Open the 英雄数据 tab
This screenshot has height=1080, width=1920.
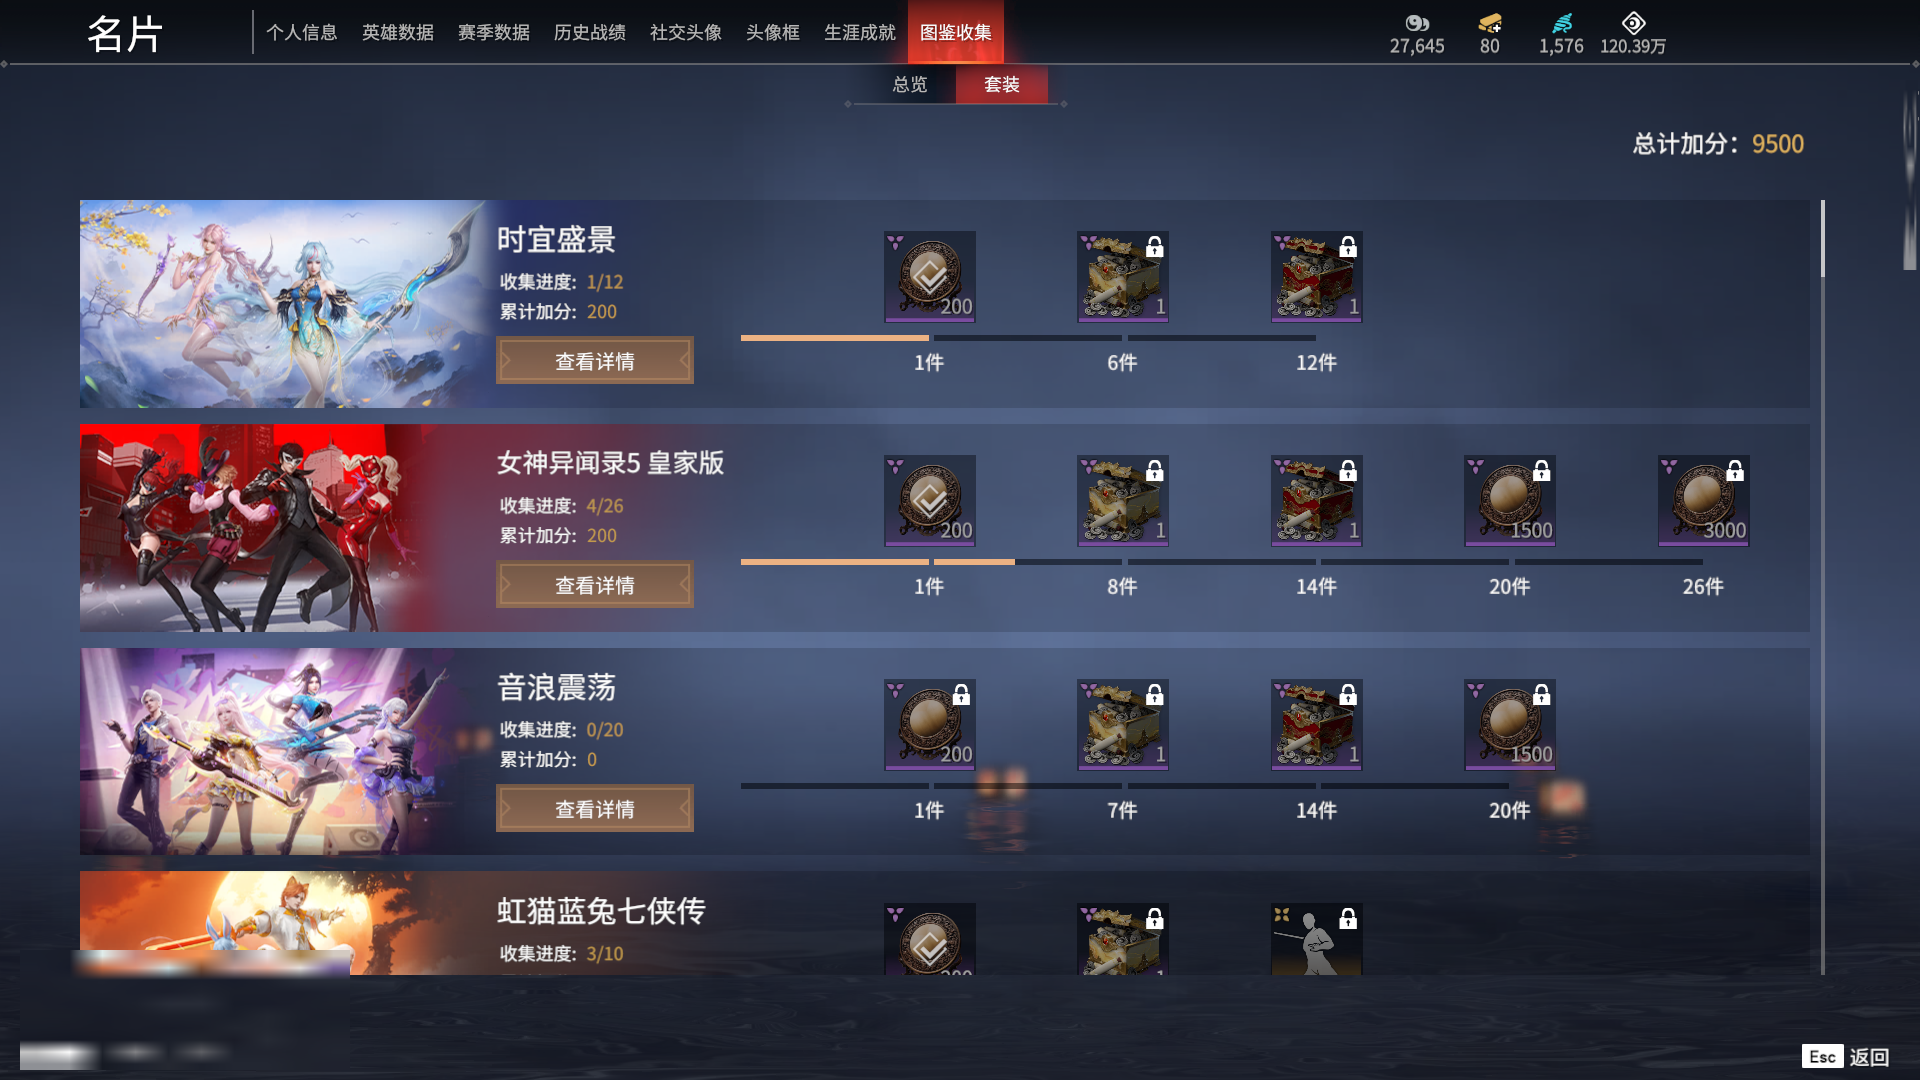(398, 33)
